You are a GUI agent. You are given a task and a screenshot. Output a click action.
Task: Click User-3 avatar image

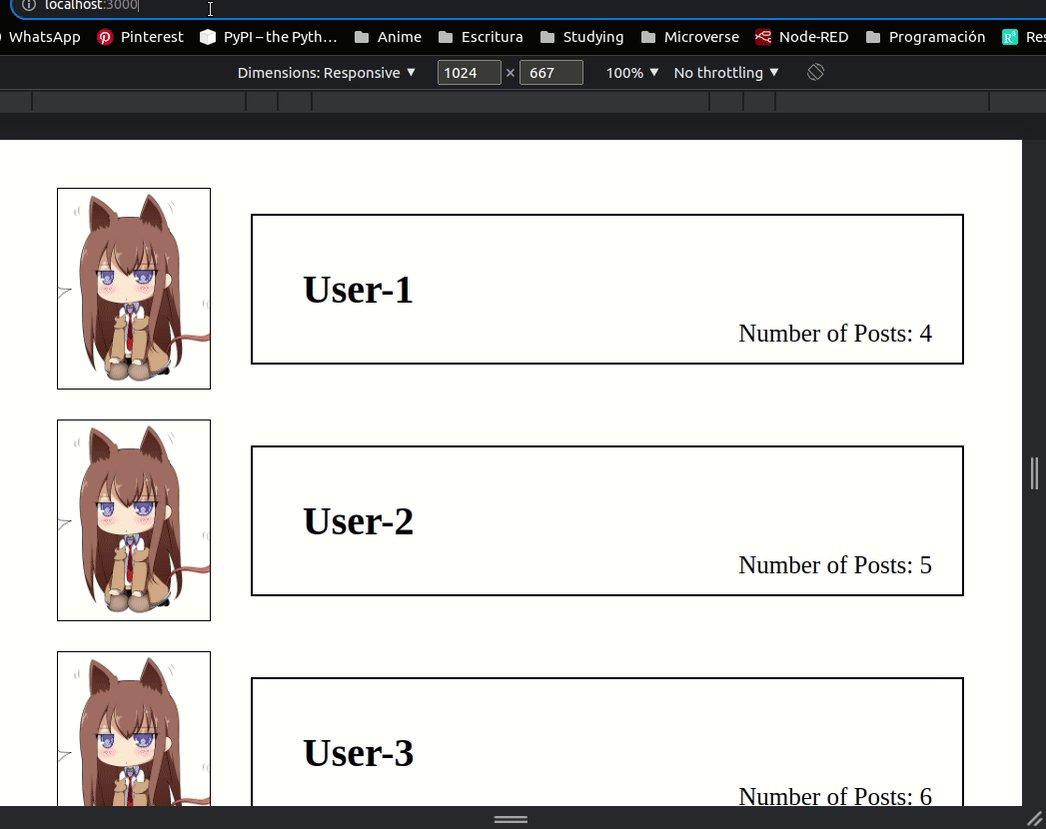[x=134, y=728]
